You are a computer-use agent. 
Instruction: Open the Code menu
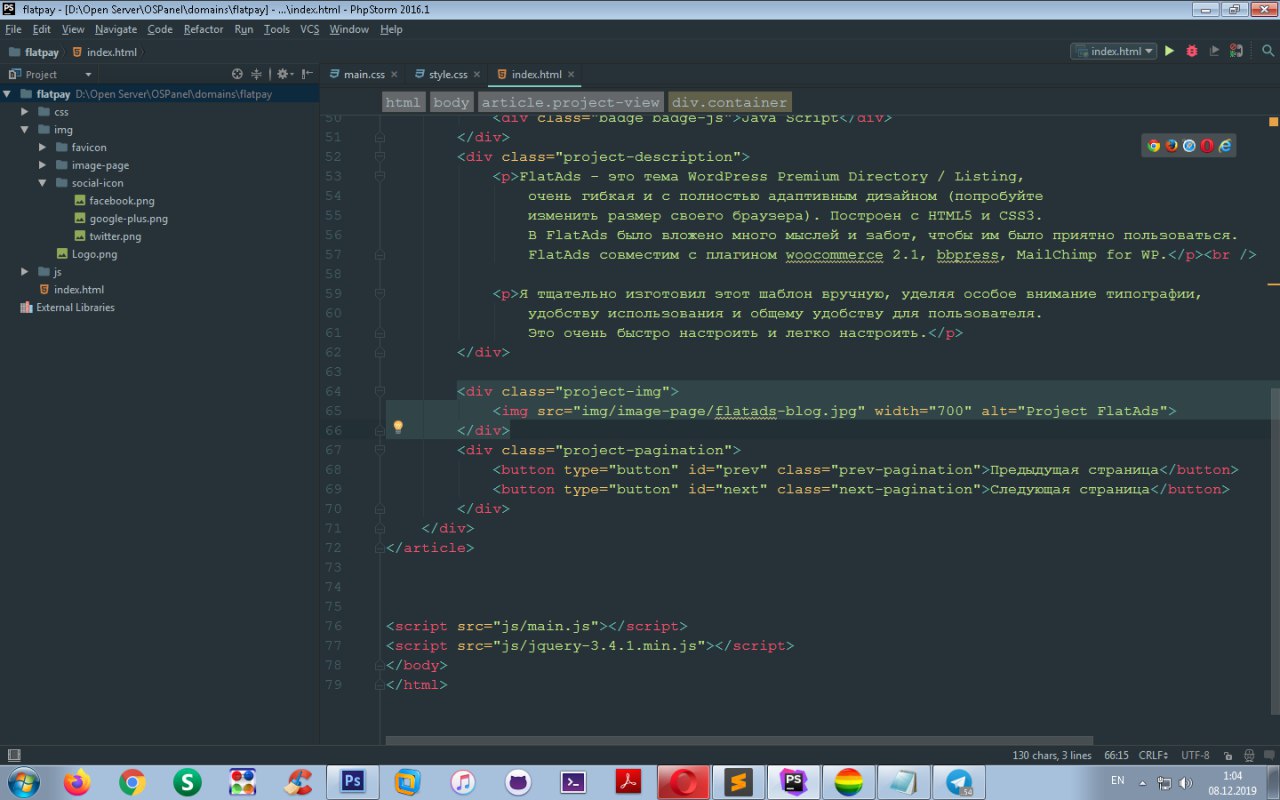160,29
